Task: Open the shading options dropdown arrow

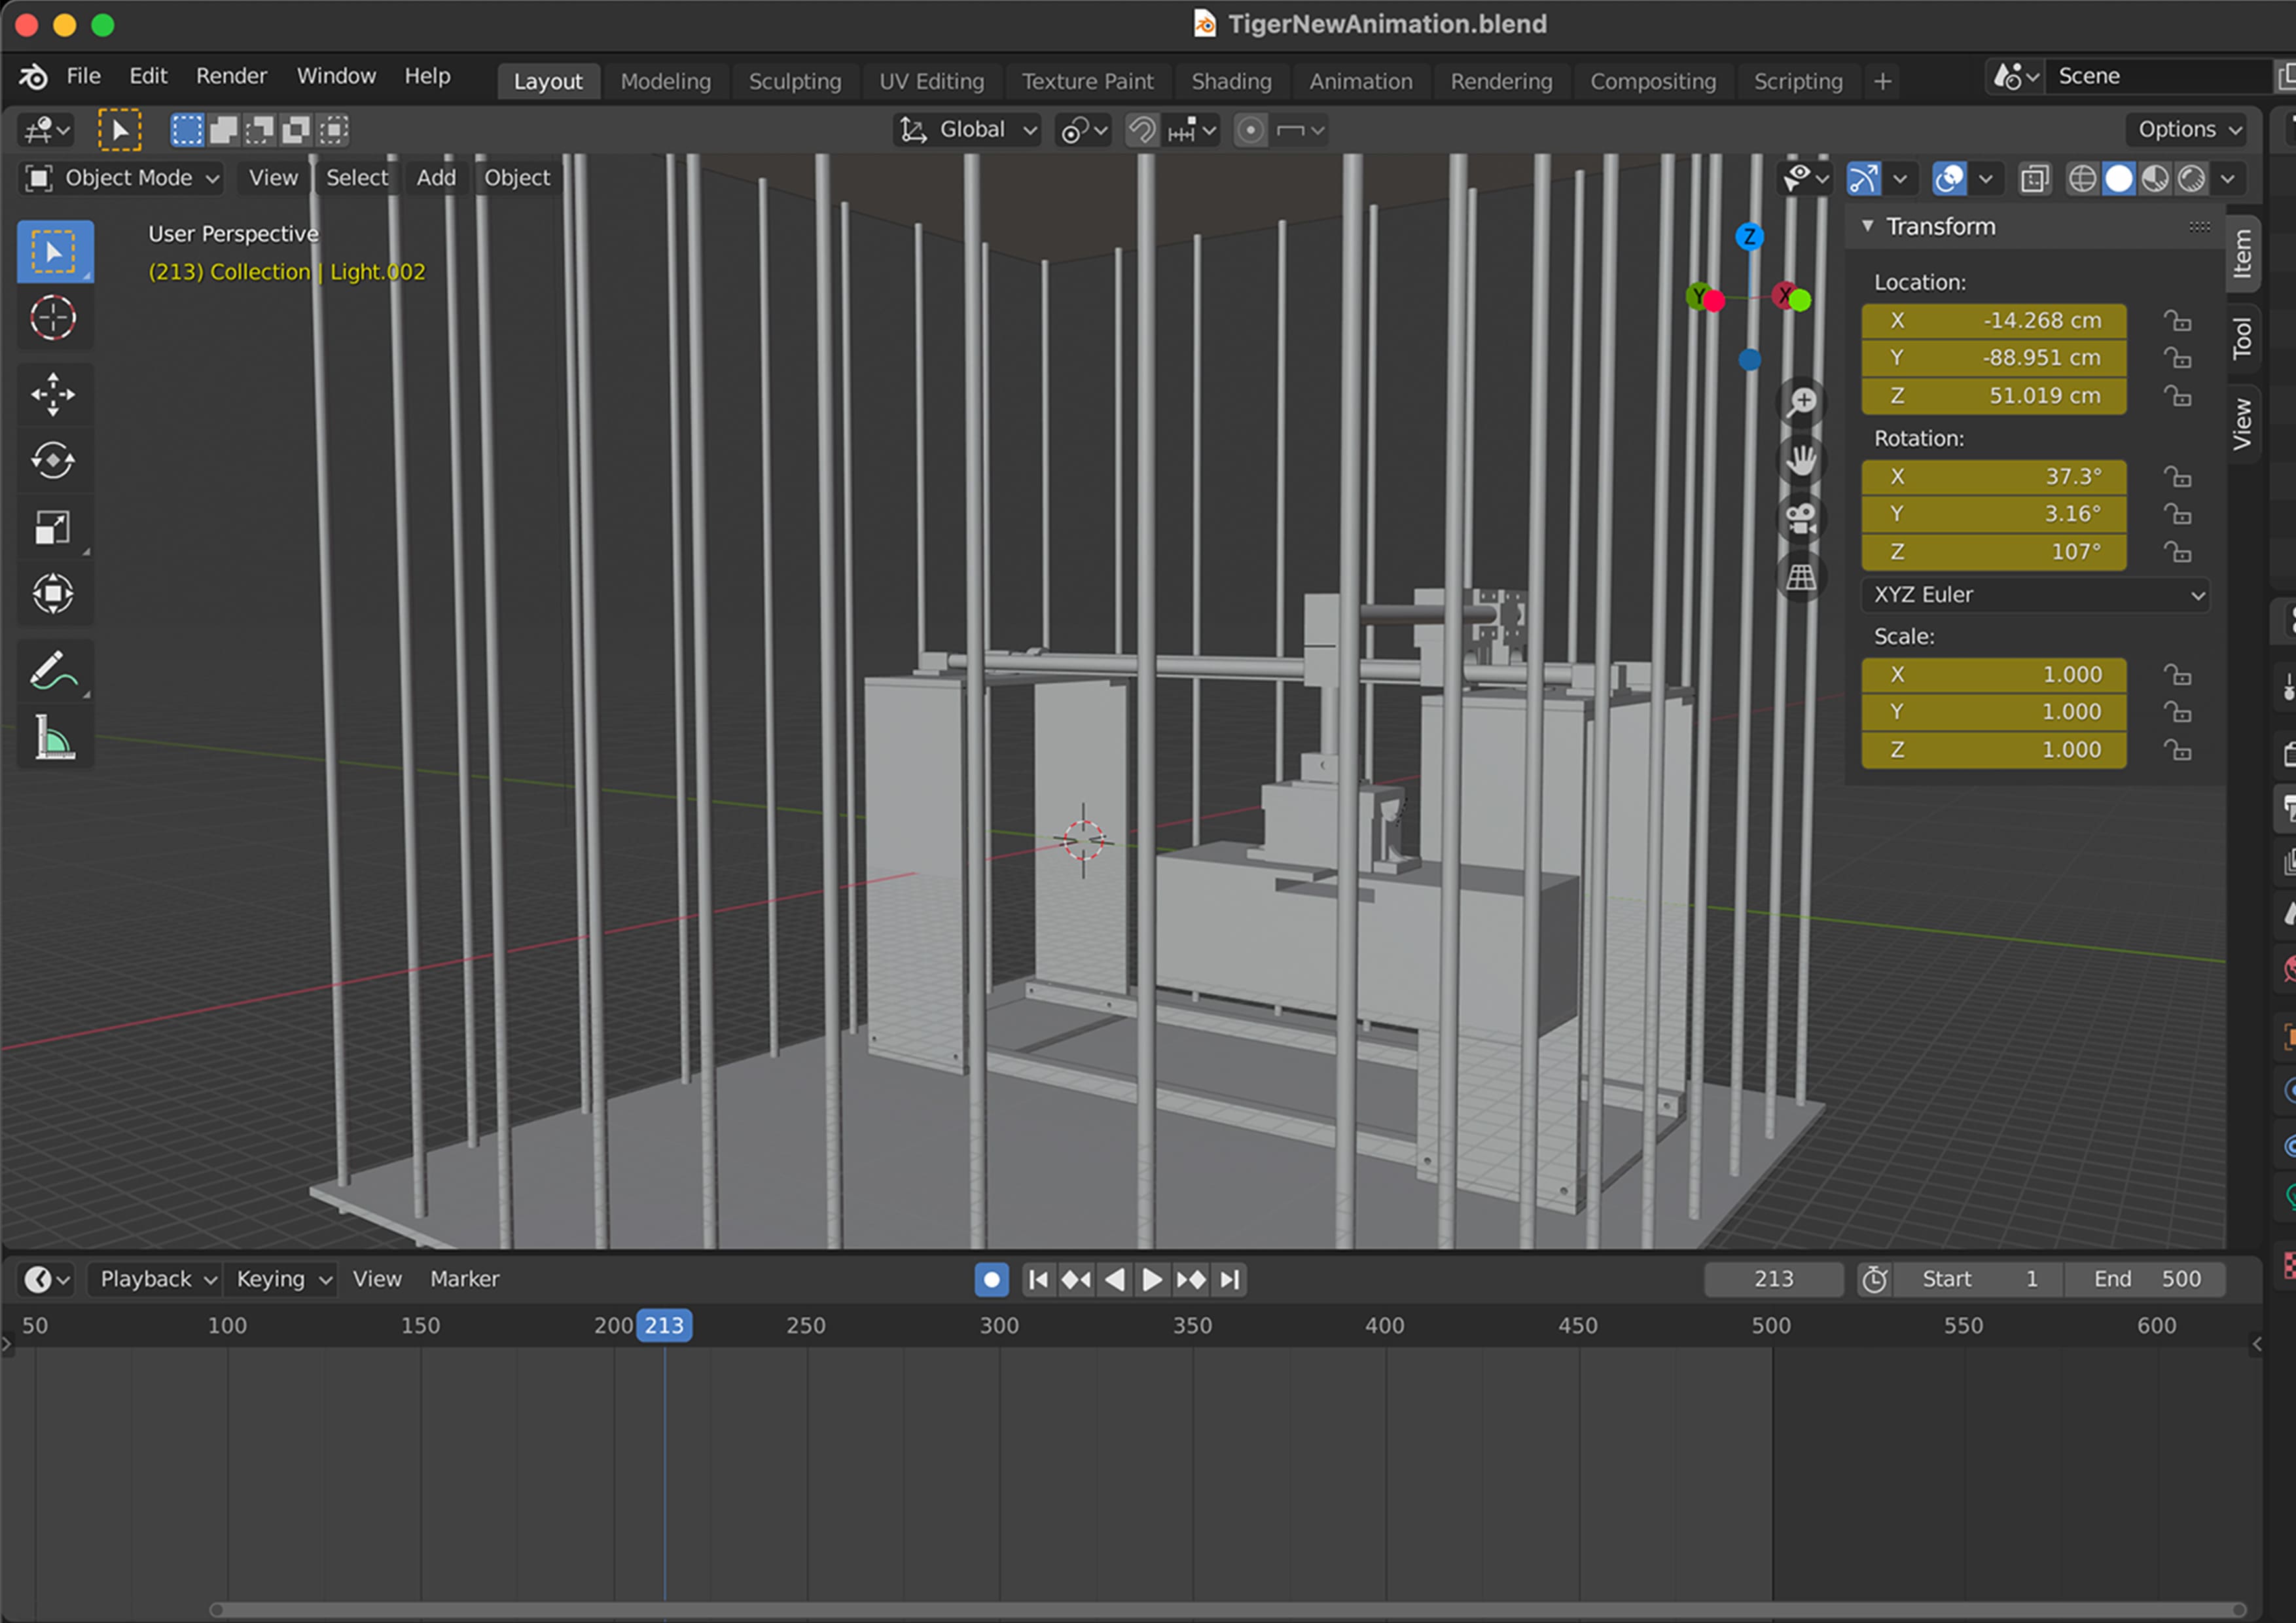Action: point(2227,179)
